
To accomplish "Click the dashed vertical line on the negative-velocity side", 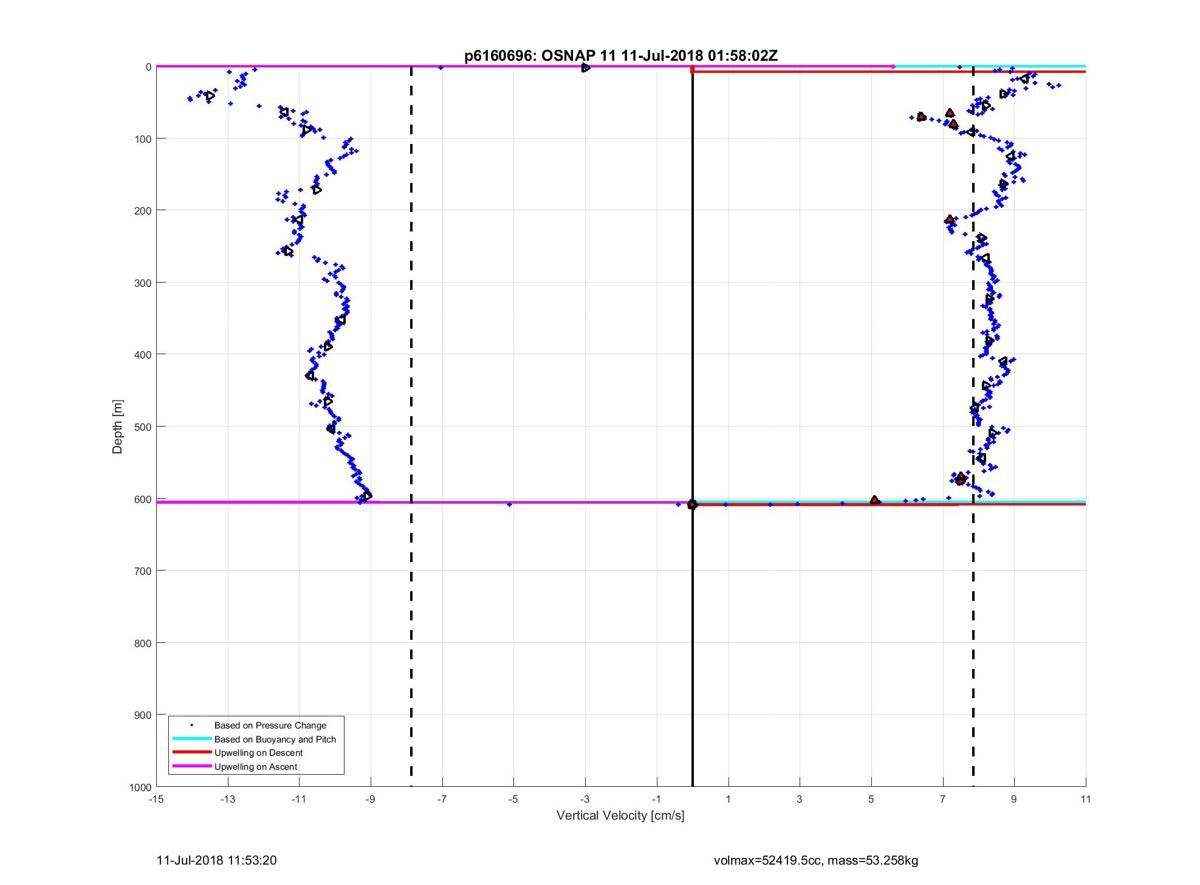I will [x=412, y=427].
